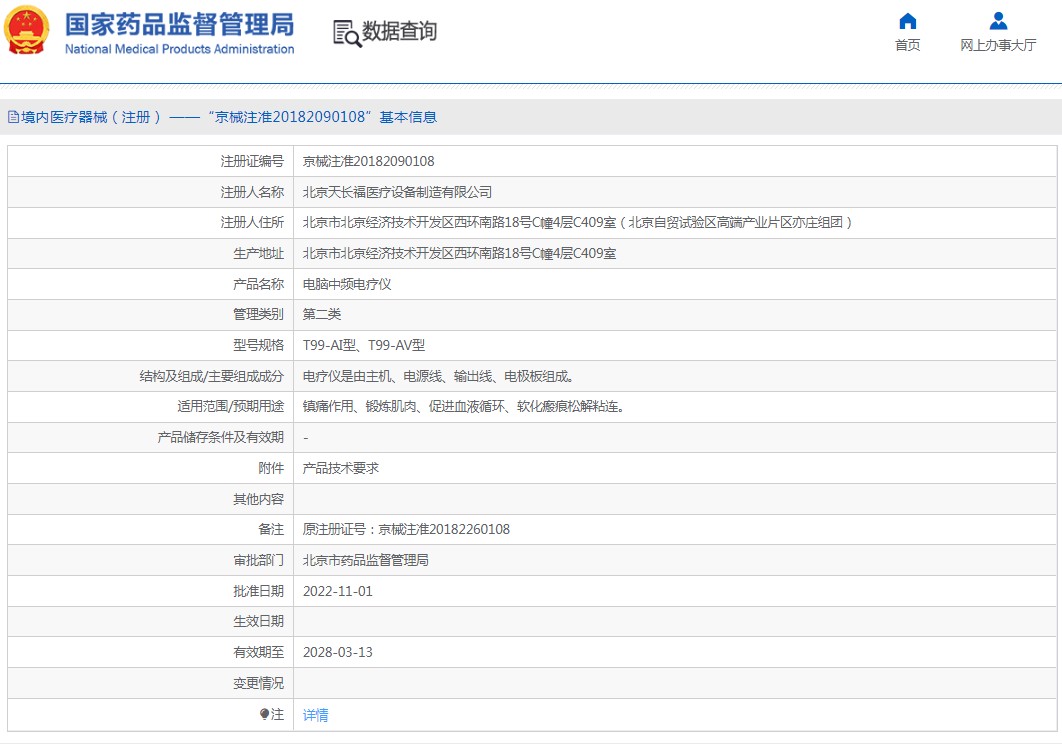
Task: Select 北京天长福医疗设备制造有限公司 company name
Action: (397, 192)
